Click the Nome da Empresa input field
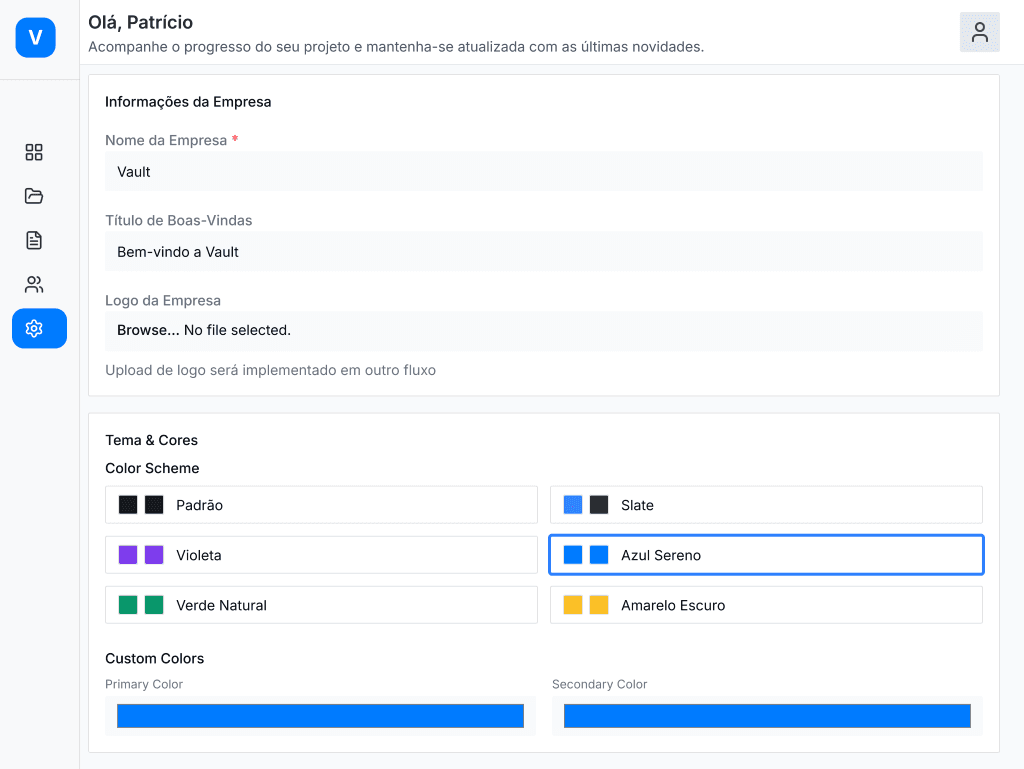Viewport: 1024px width, 769px height. (x=544, y=172)
